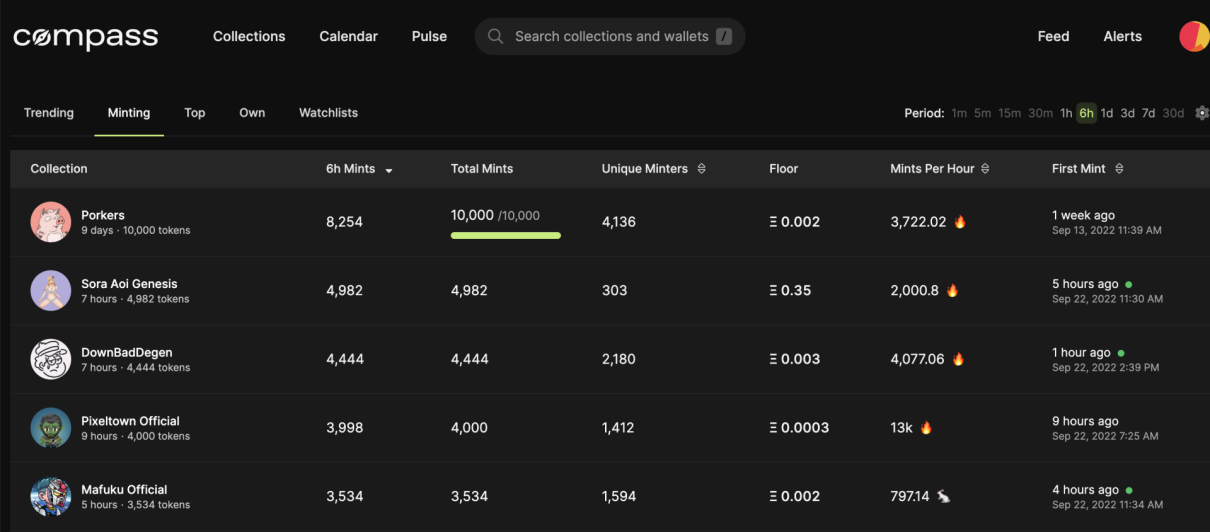Switch to the Trending tab
Image resolution: width=1210 pixels, height=532 pixels.
coord(49,113)
